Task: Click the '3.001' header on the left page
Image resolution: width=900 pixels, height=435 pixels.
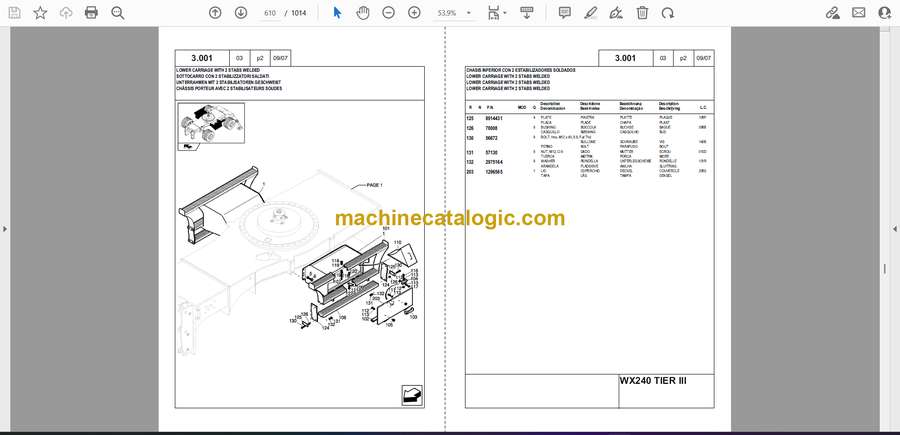Action: tap(202, 58)
